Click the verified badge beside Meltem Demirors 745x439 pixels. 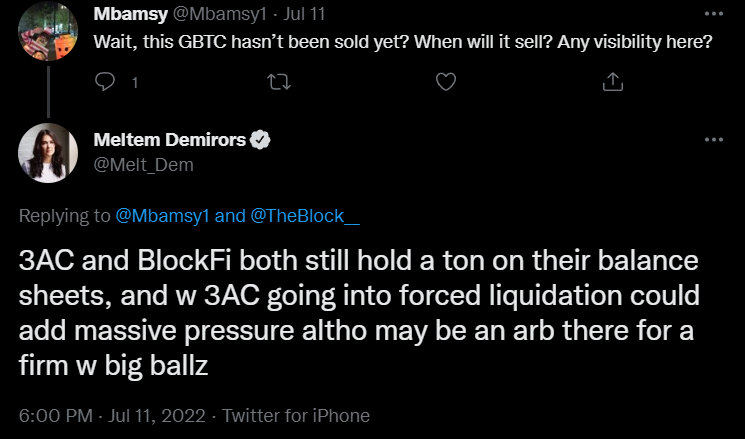259,141
